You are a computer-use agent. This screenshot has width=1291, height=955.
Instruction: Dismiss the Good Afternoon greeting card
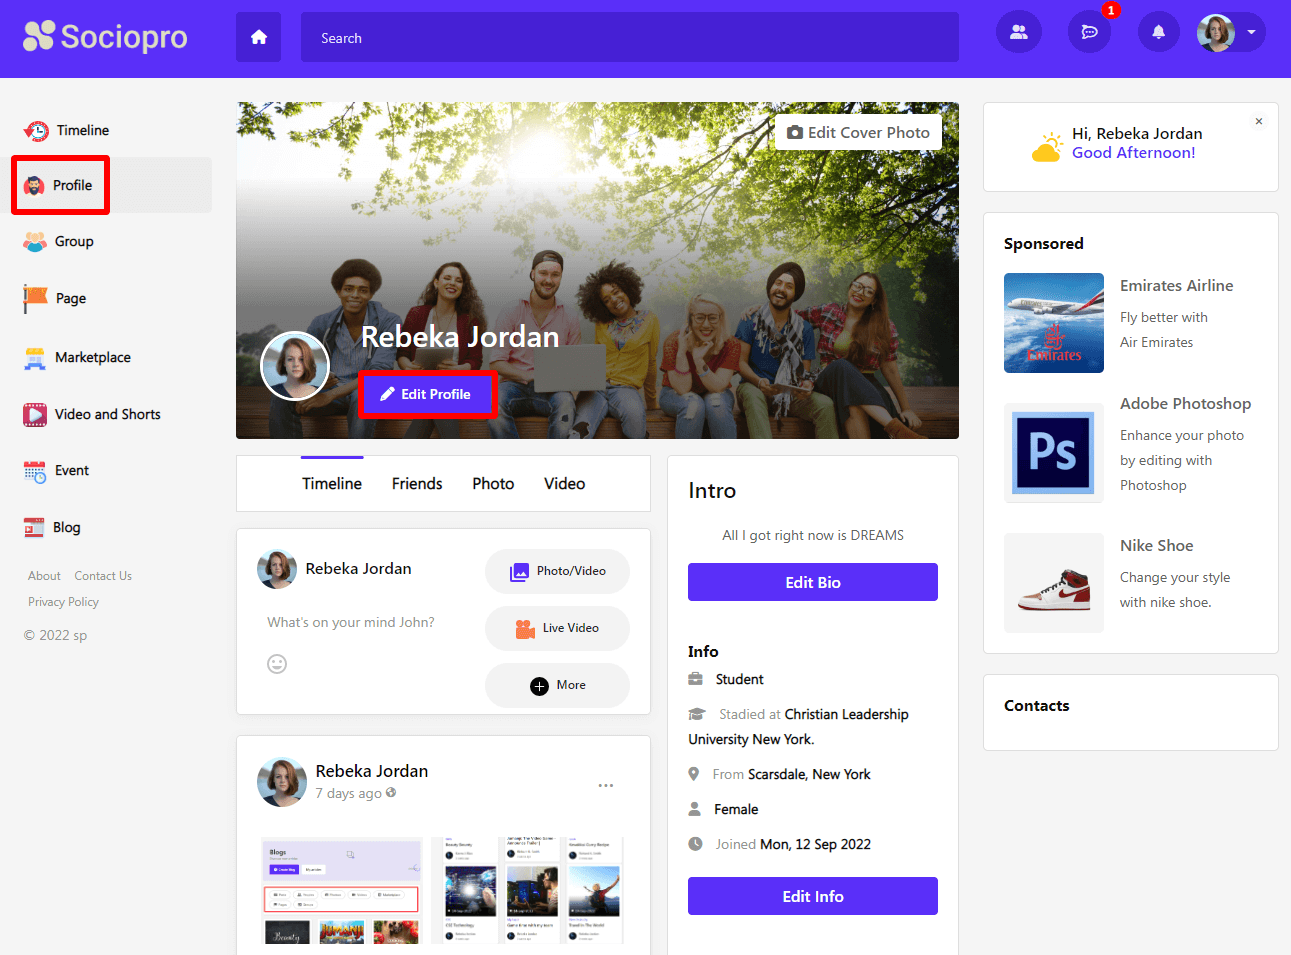(1258, 122)
